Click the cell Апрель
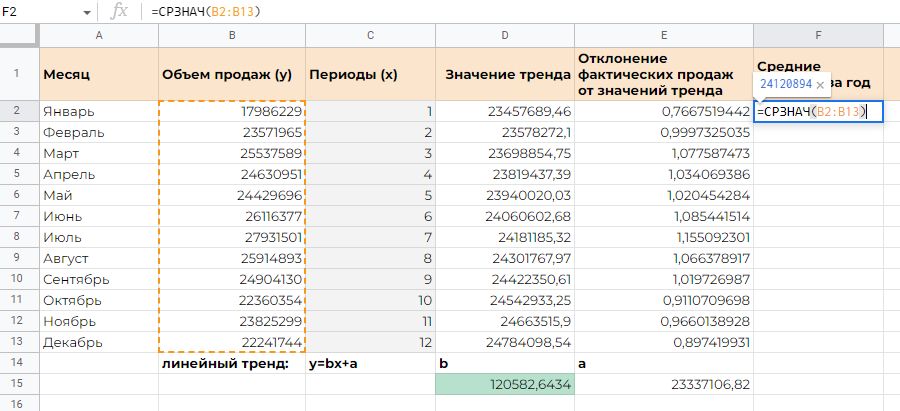This screenshot has width=900, height=411. (99, 174)
